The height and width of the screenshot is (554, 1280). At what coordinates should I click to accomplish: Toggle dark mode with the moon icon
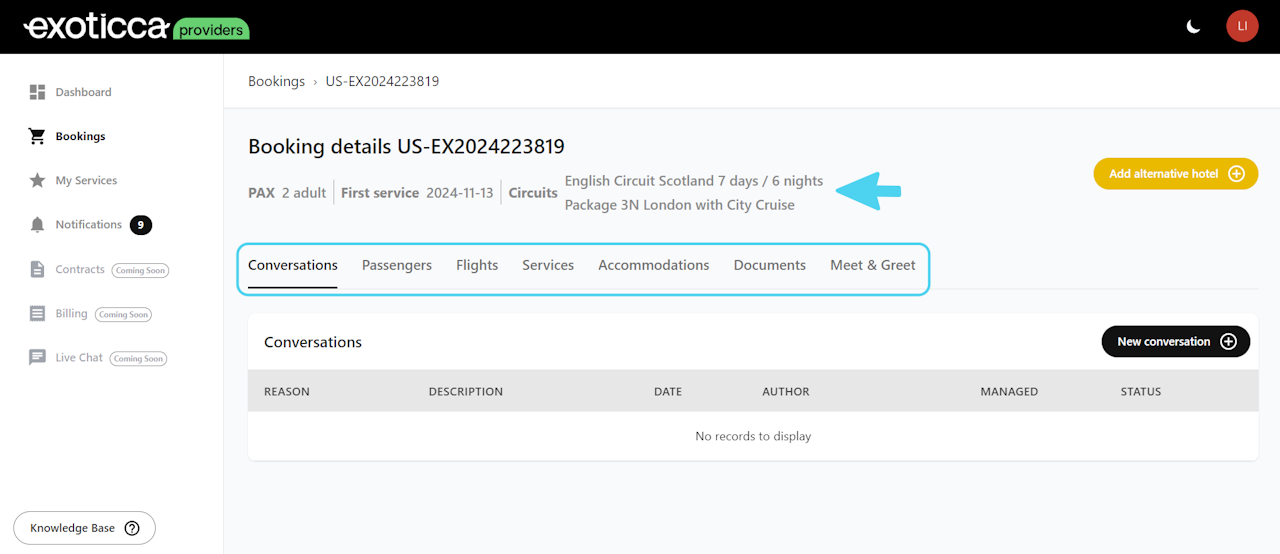(x=1193, y=26)
